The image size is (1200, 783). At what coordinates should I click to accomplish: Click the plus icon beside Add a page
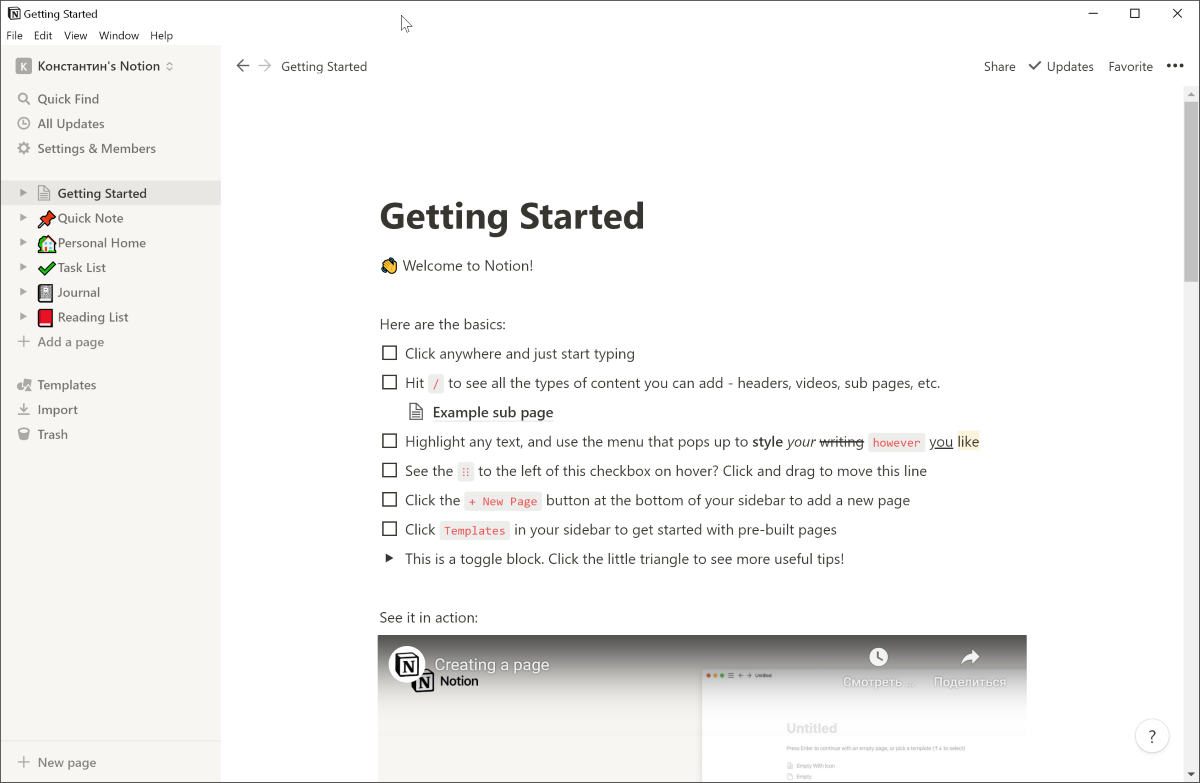point(24,342)
